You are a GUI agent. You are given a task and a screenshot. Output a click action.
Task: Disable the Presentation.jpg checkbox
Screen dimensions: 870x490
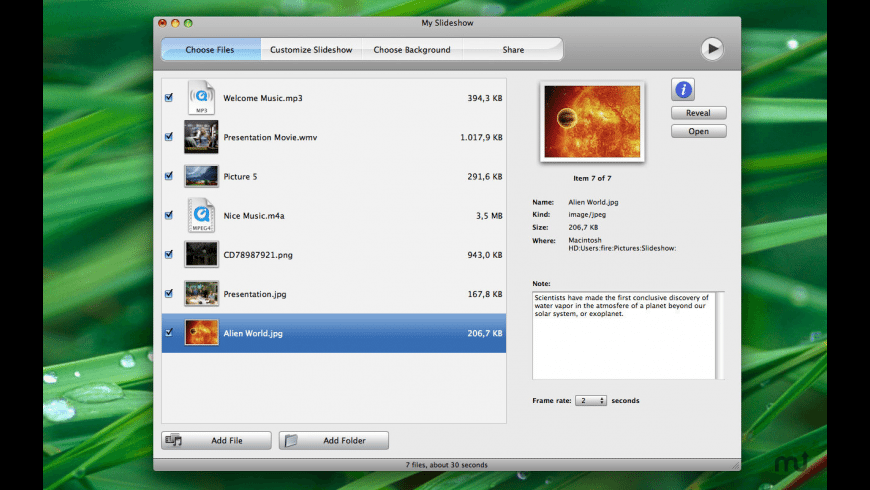(169, 294)
